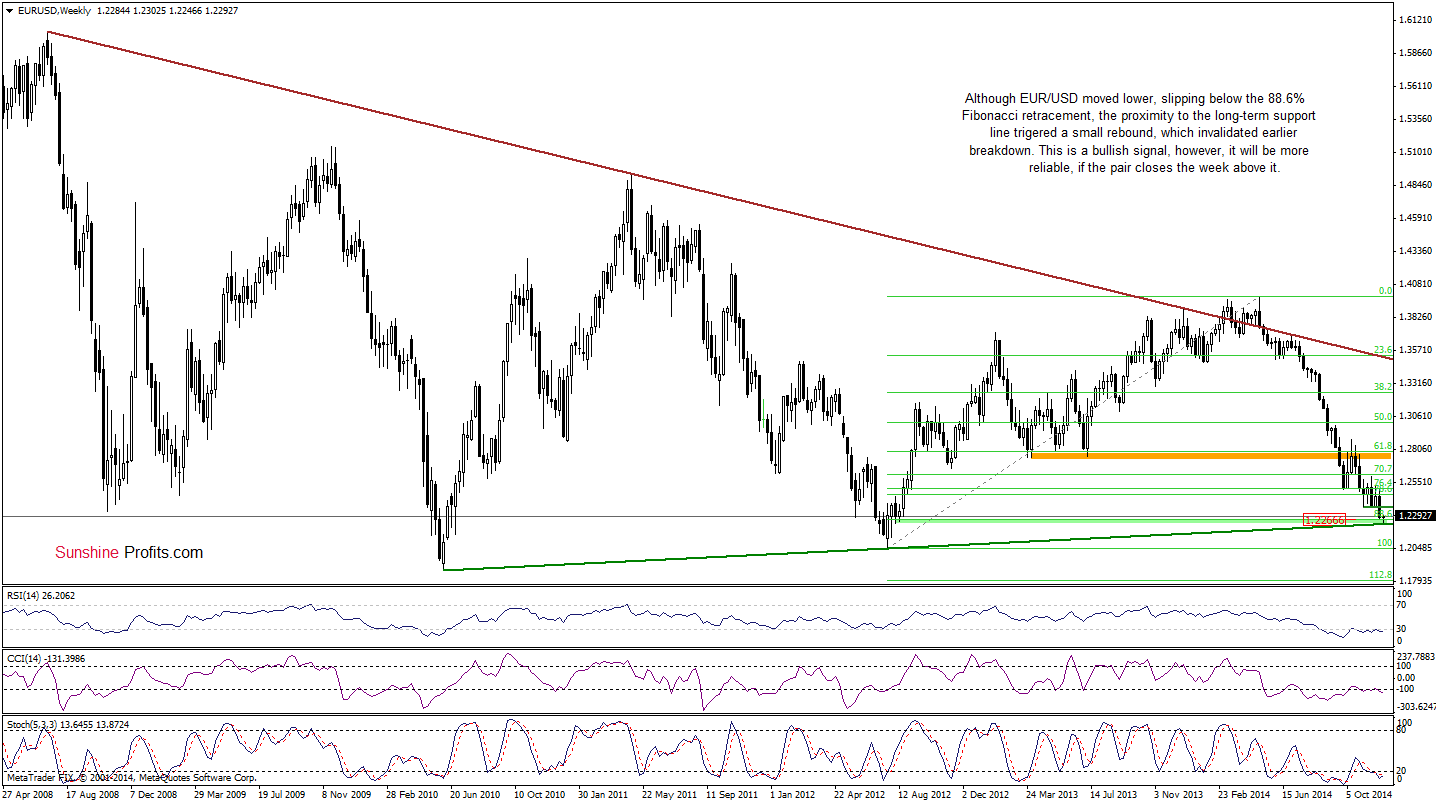The width and height of the screenshot is (1436, 803).
Task: Click the 1.35710 price axis value
Action: [x=1414, y=350]
